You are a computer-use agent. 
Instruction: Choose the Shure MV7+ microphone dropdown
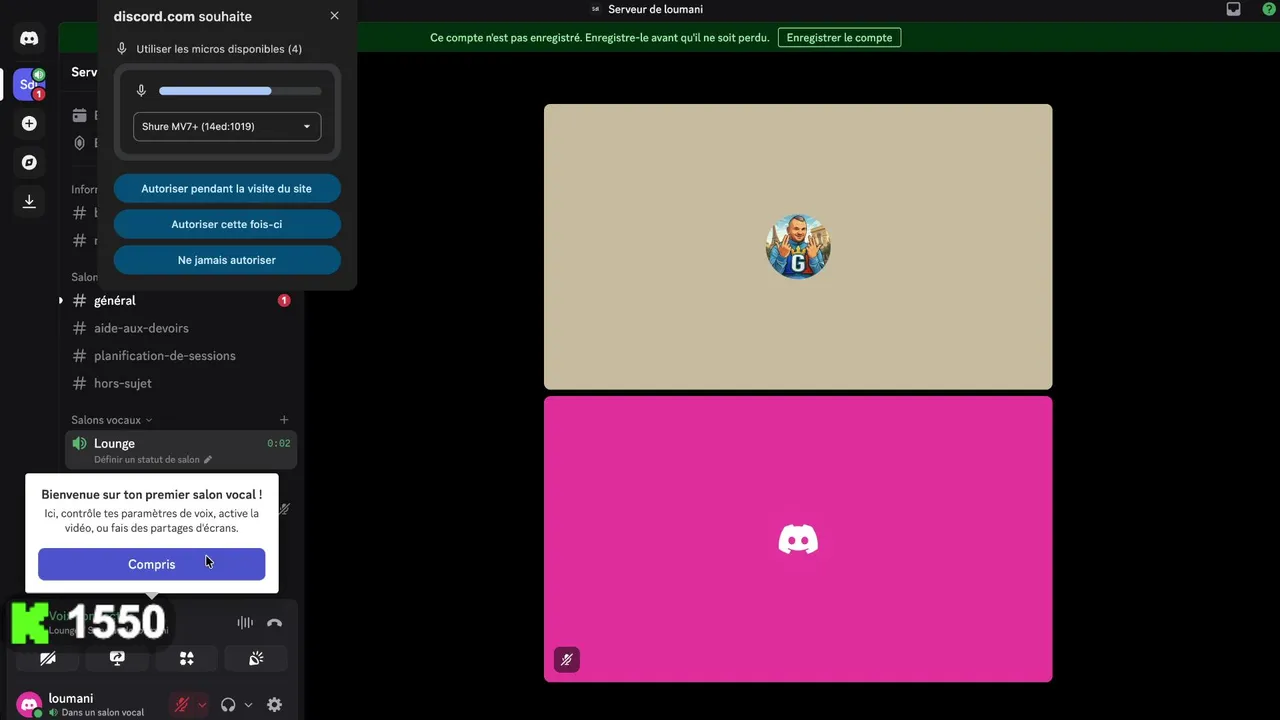[227, 127]
